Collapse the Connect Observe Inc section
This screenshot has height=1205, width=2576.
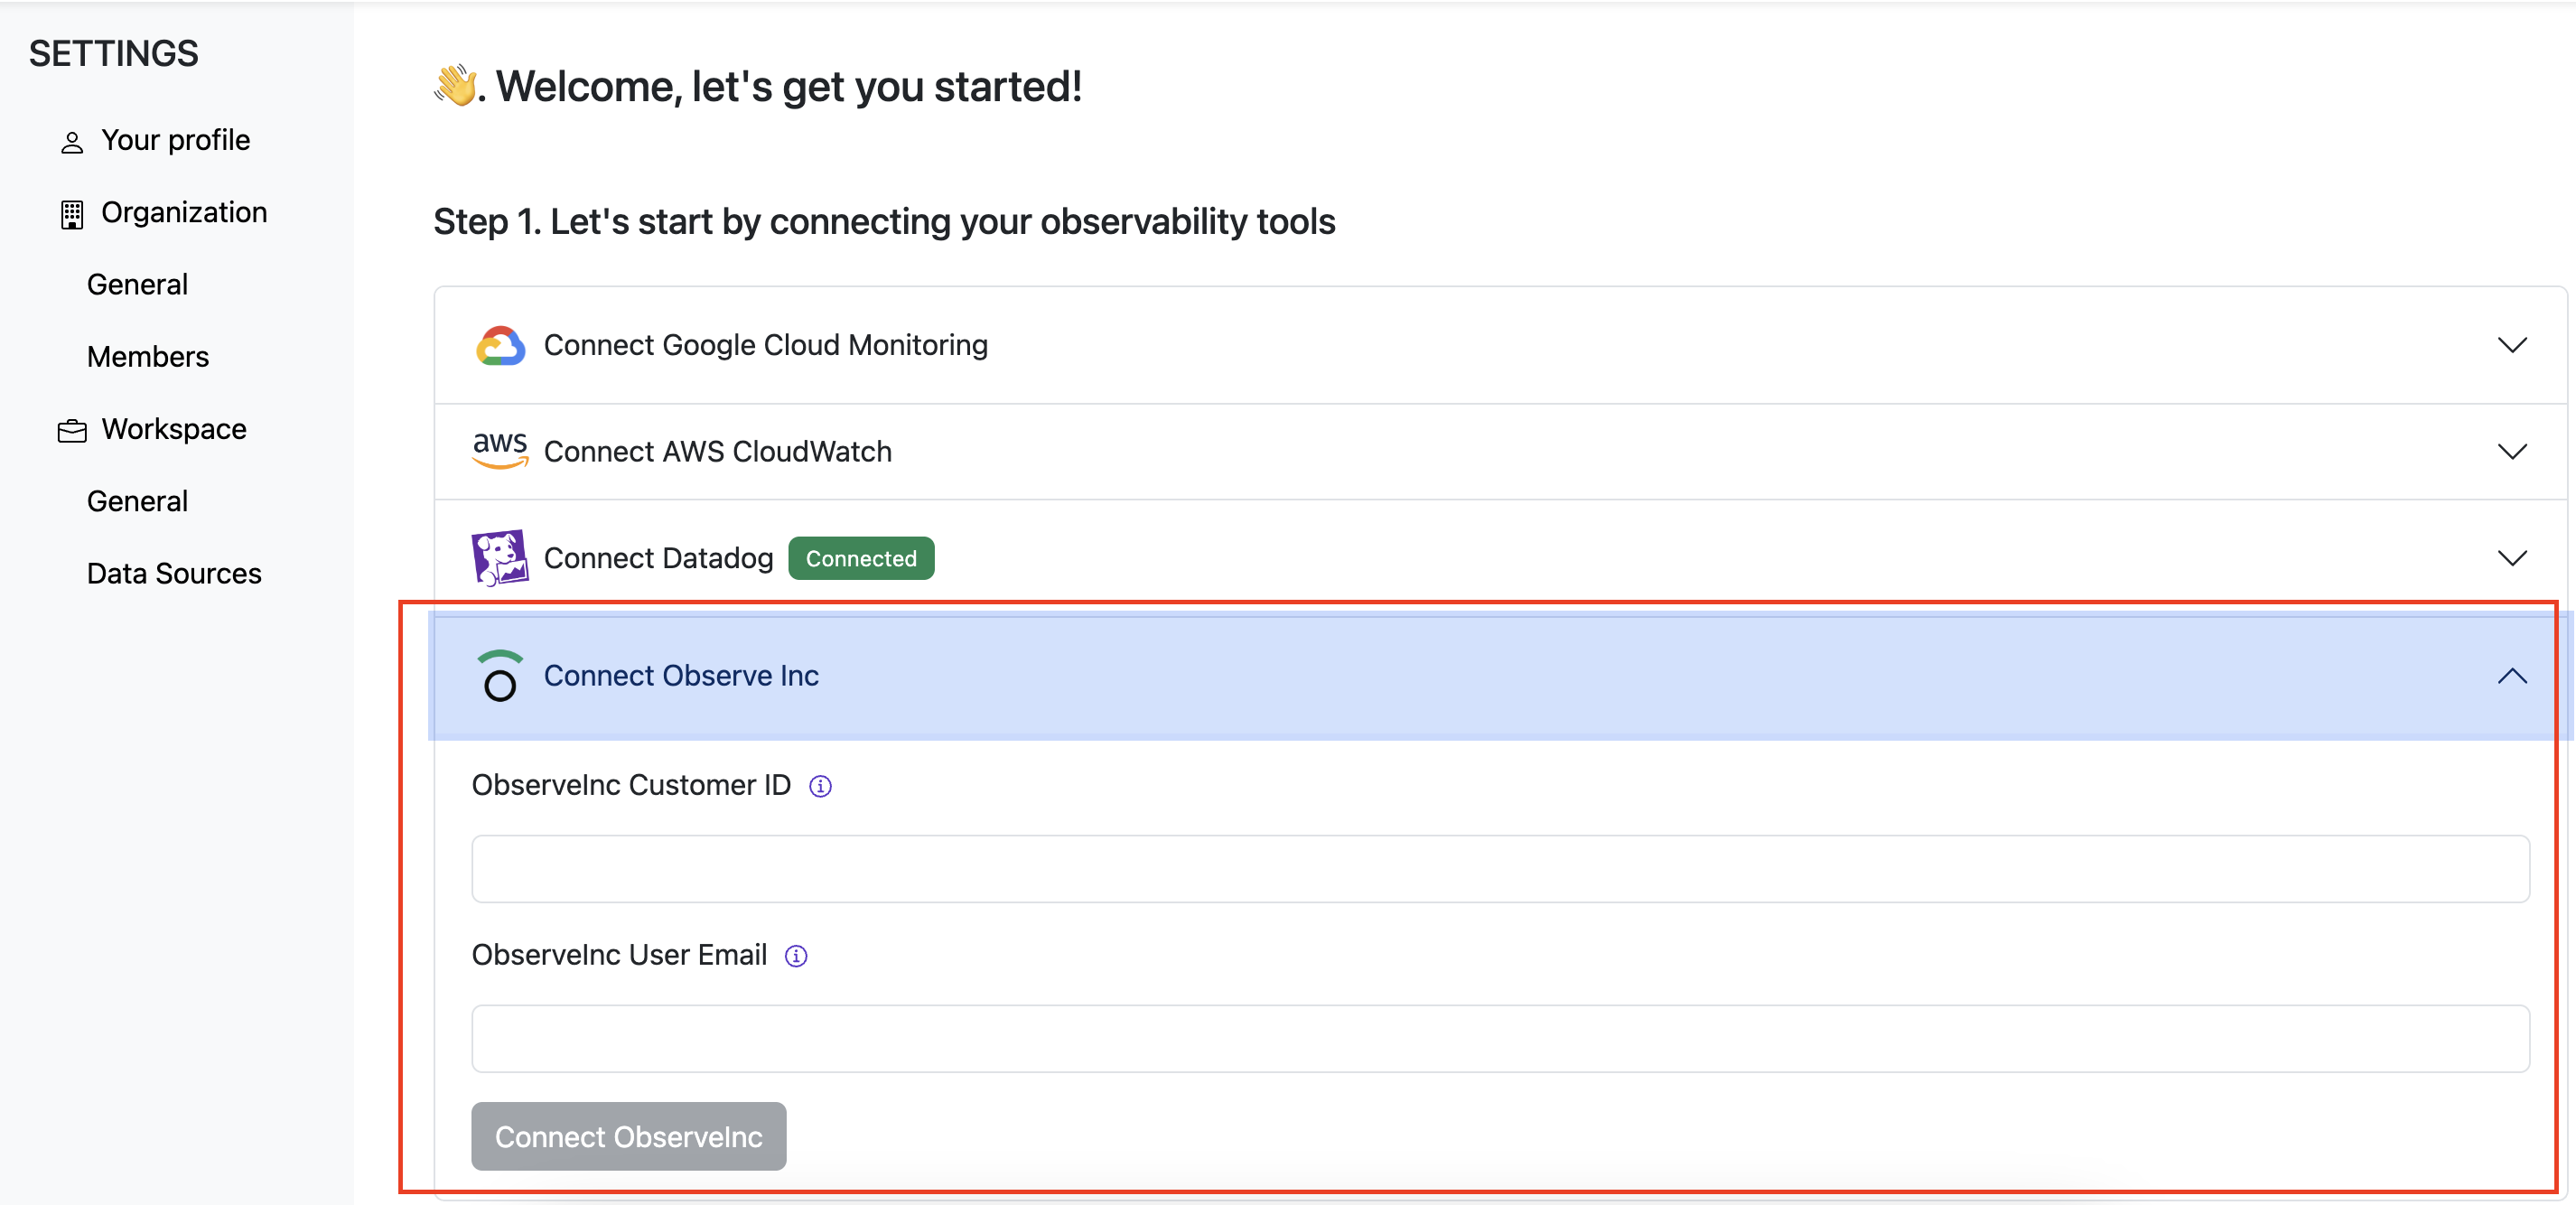click(x=2511, y=676)
